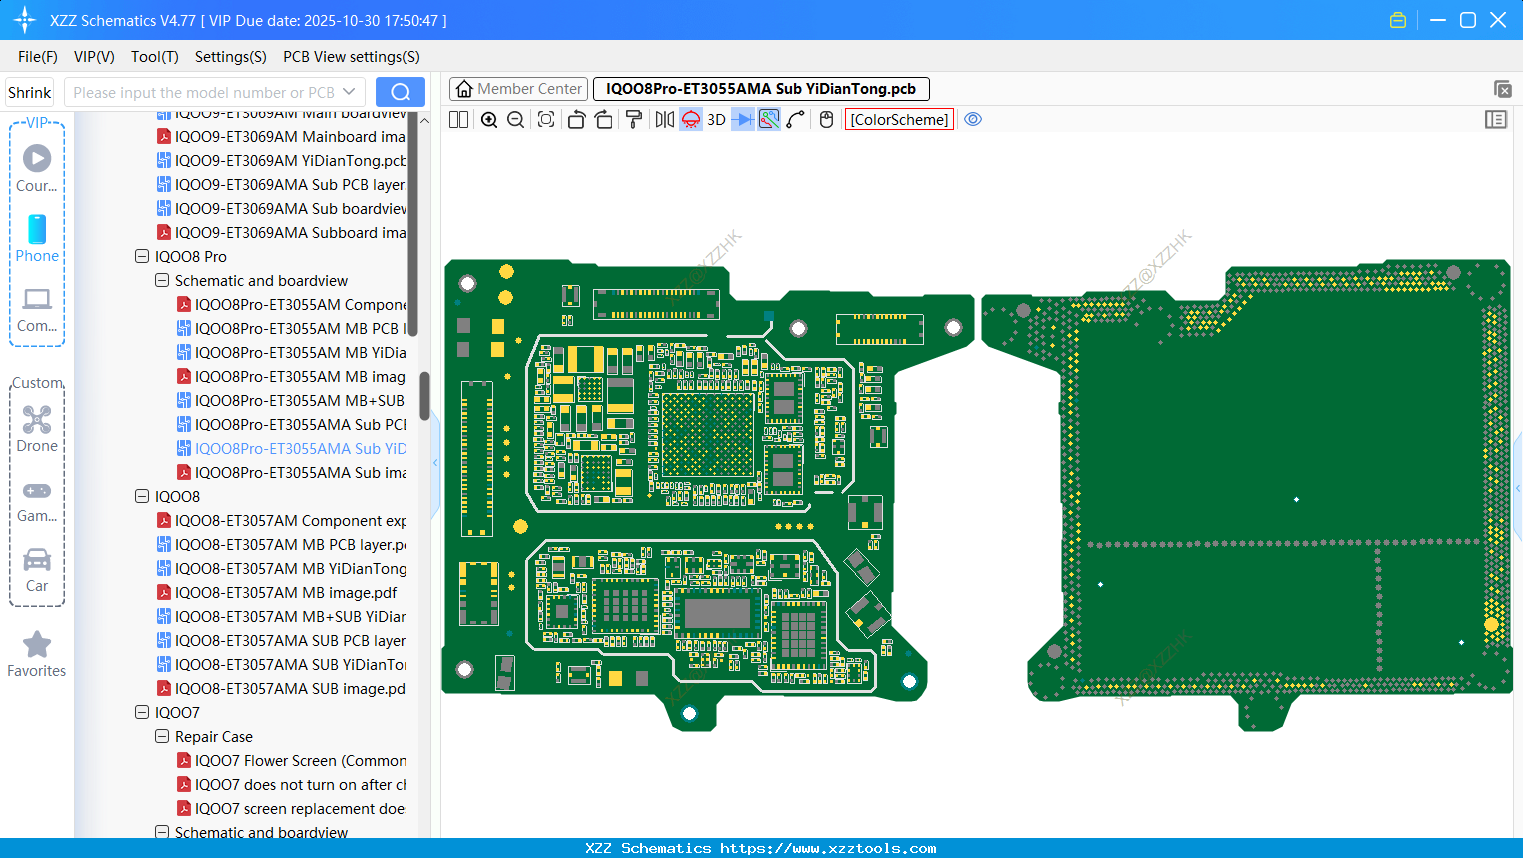Mirror the PCB view horizontally
The height and width of the screenshot is (858, 1523).
point(664,120)
